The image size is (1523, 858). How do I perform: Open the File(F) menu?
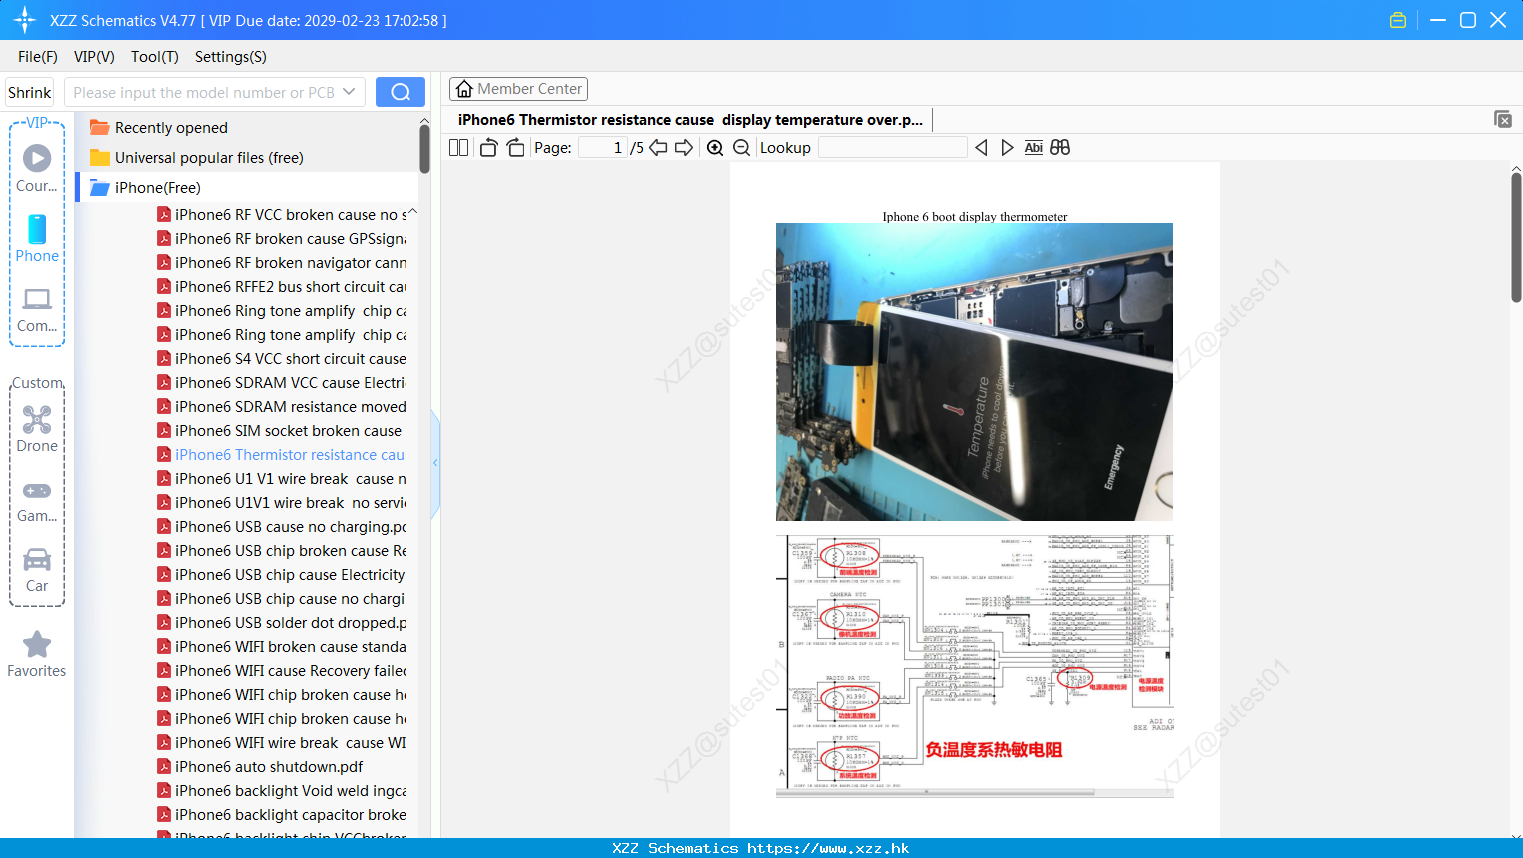pyautogui.click(x=38, y=57)
